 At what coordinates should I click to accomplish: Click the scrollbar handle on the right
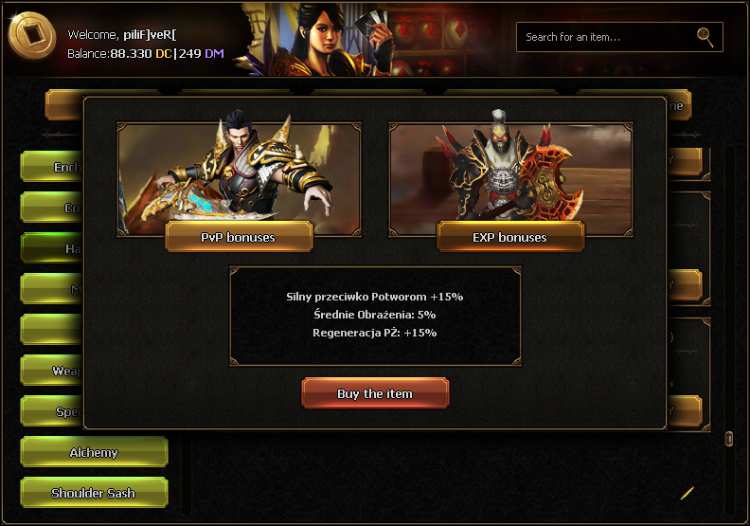729,438
